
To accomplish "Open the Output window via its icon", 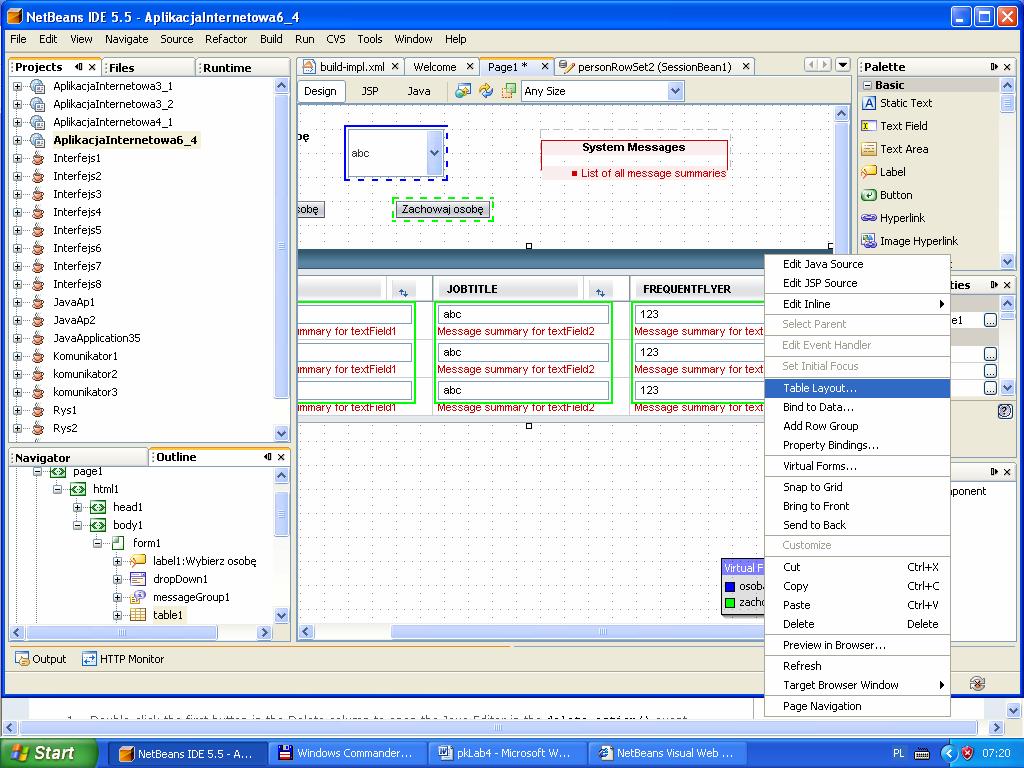I will (x=22, y=659).
